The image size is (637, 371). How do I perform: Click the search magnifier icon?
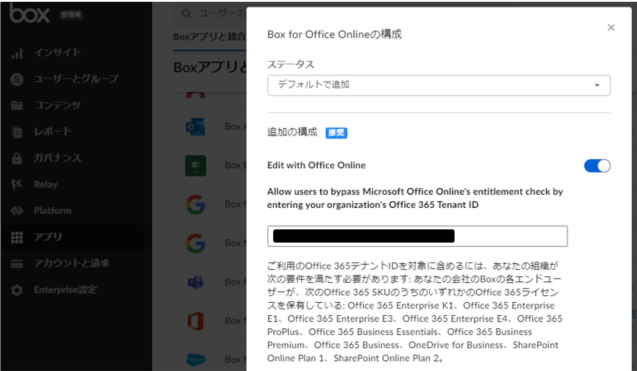pos(186,14)
